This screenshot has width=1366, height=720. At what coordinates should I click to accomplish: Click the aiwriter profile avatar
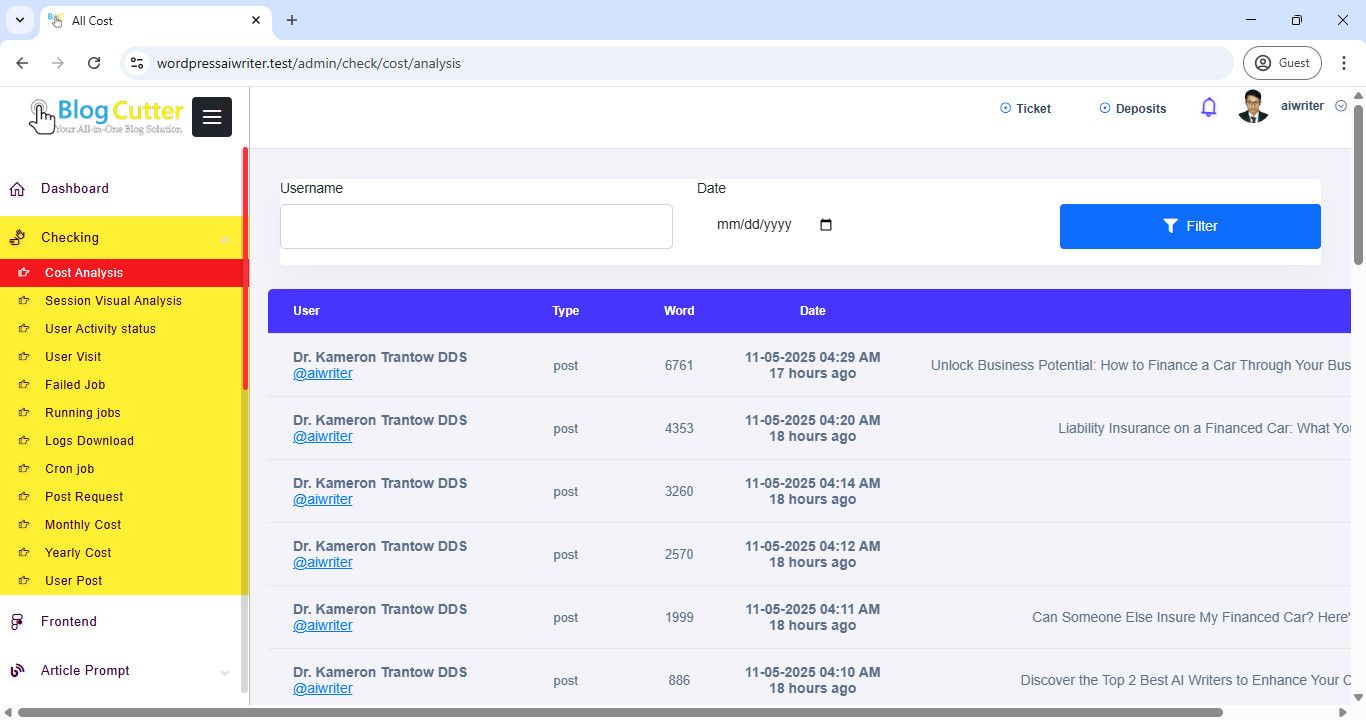[x=1252, y=107]
